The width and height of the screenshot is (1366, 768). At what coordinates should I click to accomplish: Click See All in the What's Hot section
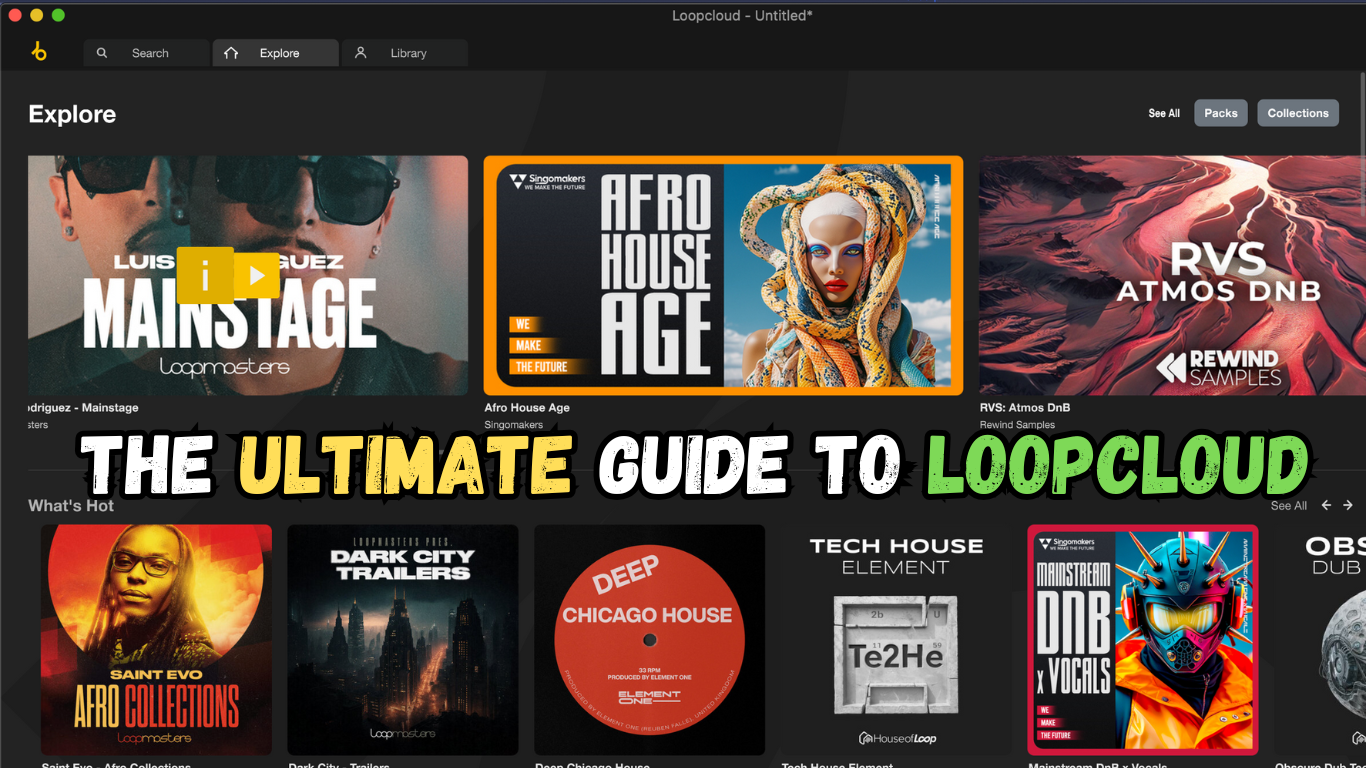pyautogui.click(x=1288, y=505)
